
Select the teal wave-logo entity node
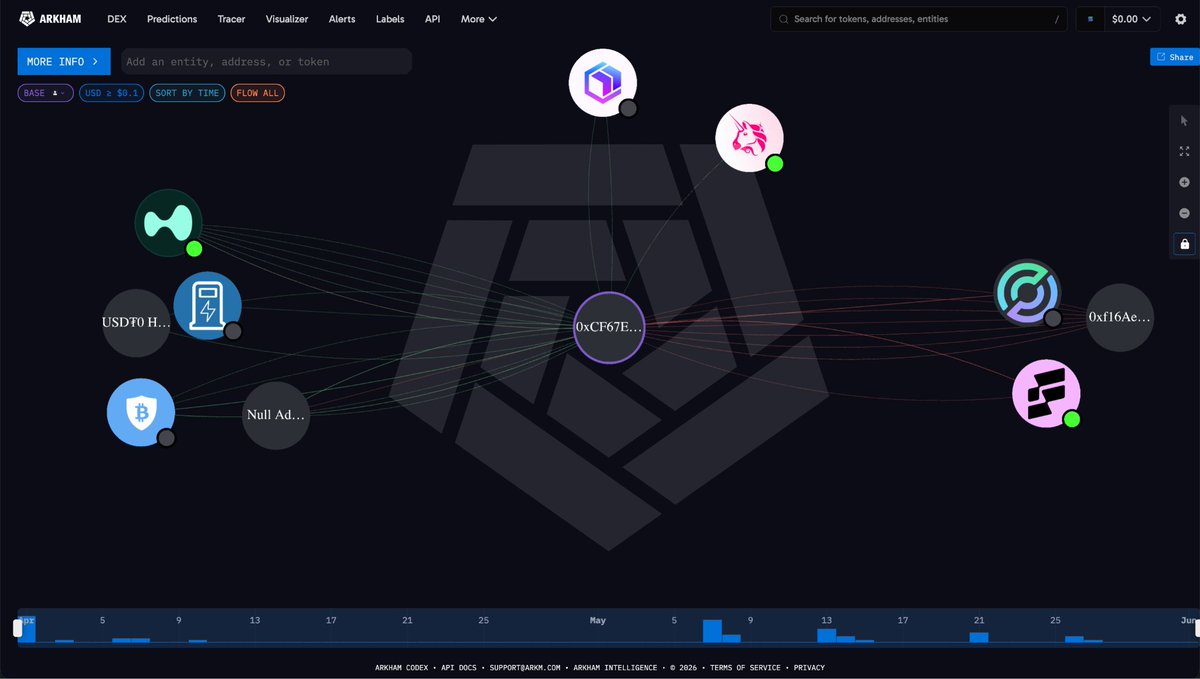coord(169,223)
